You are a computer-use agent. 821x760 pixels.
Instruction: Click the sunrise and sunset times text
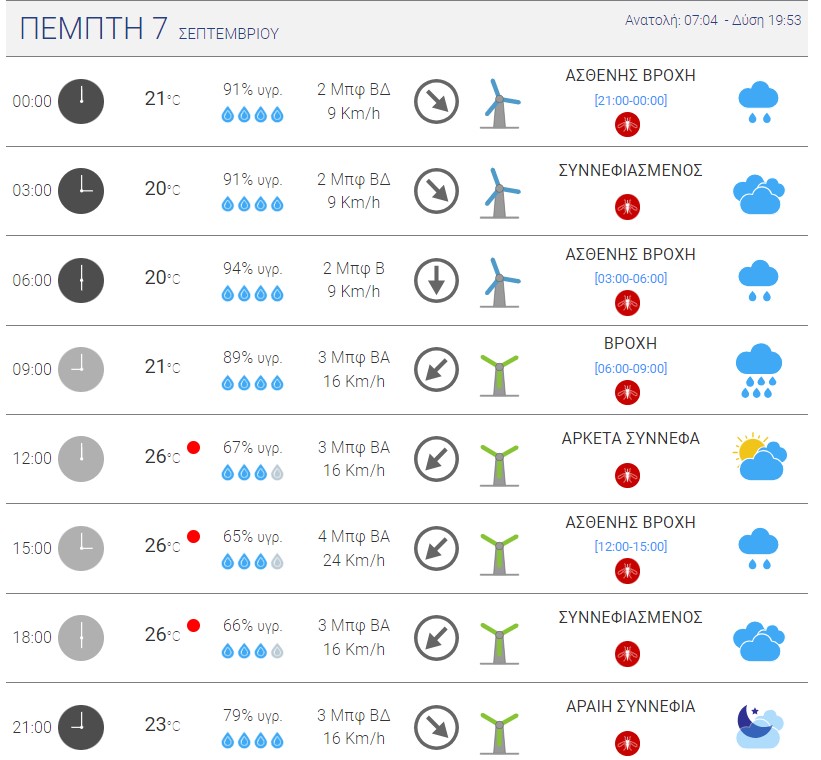coord(713,20)
